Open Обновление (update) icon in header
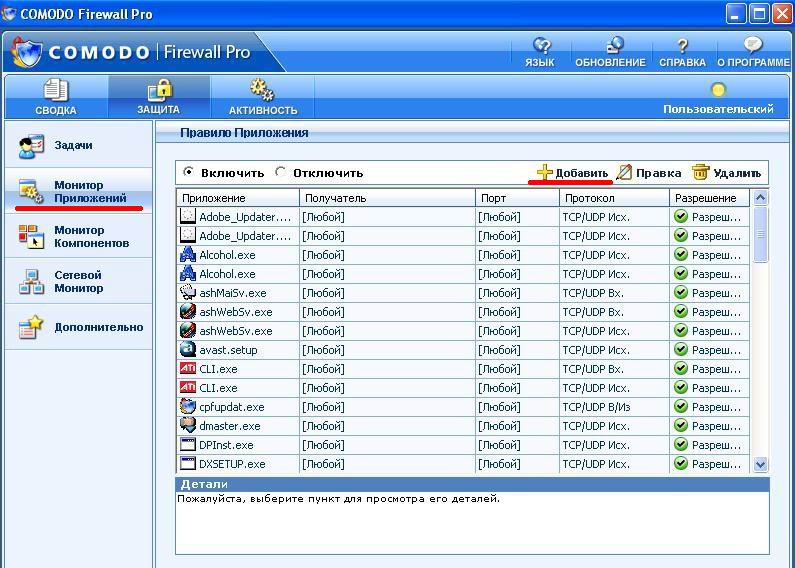The image size is (795, 568). click(610, 47)
